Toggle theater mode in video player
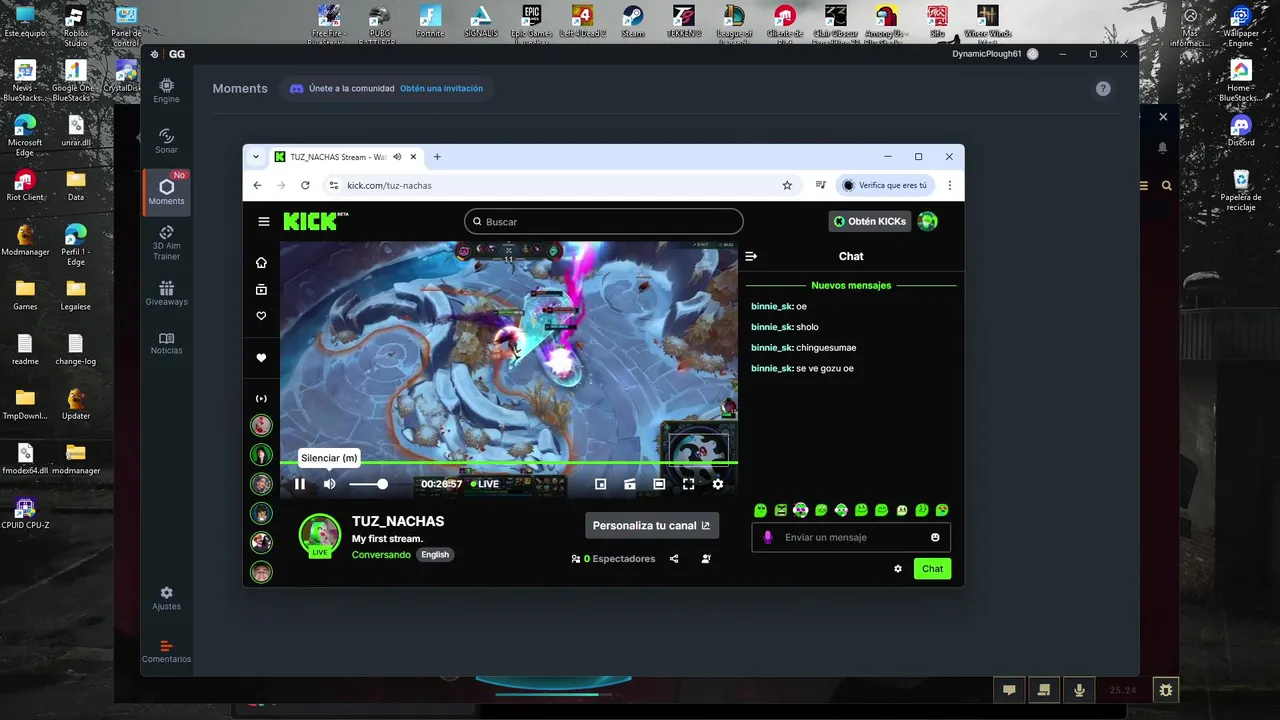Viewport: 1280px width, 720px height. (x=659, y=484)
